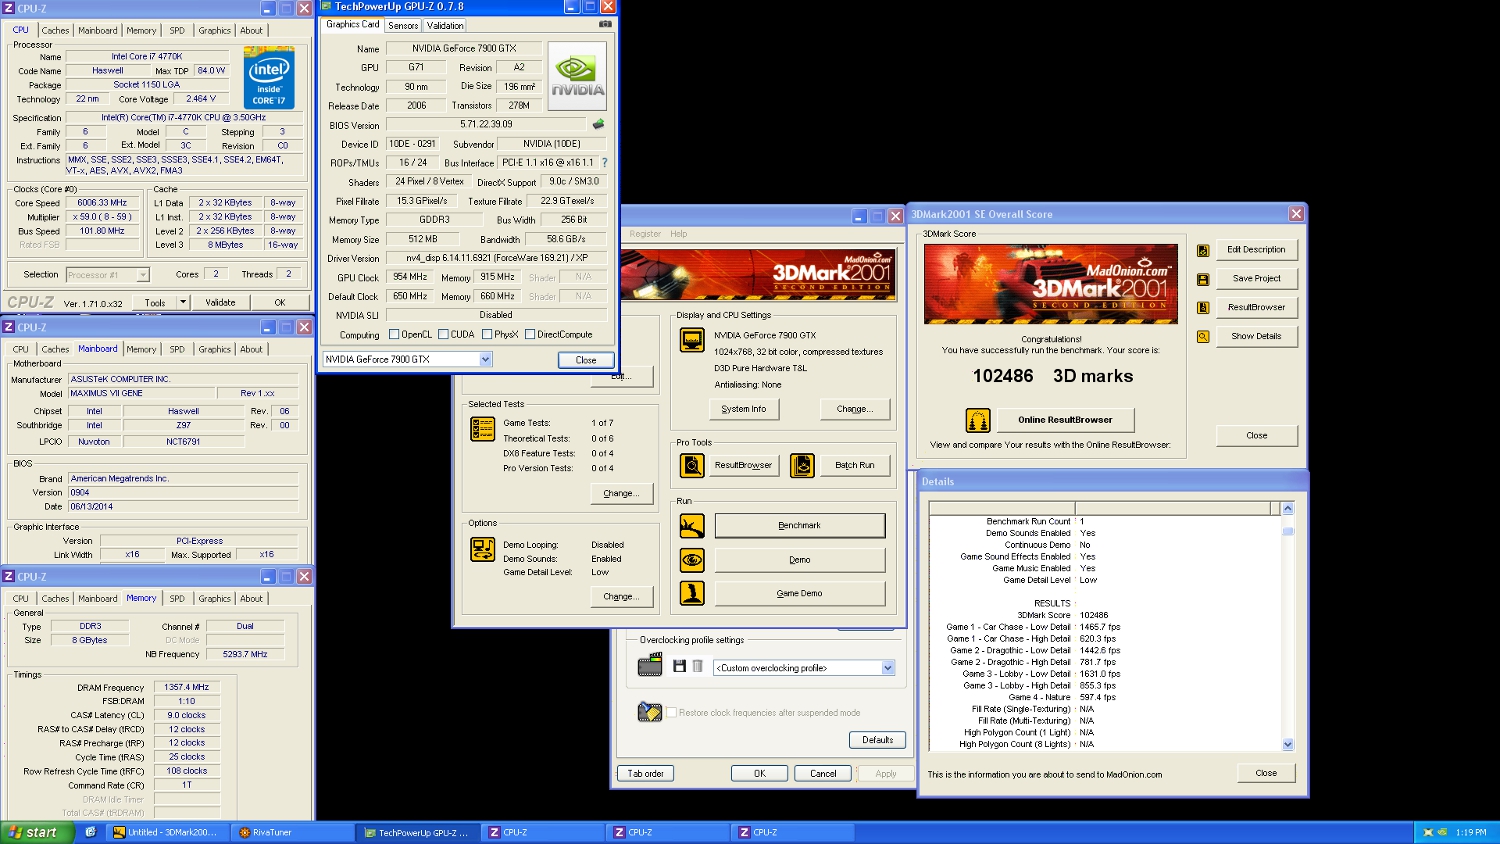Screen dimensions: 1500x844
Task: Open the Register menu in 3DMark2001
Action: (645, 234)
